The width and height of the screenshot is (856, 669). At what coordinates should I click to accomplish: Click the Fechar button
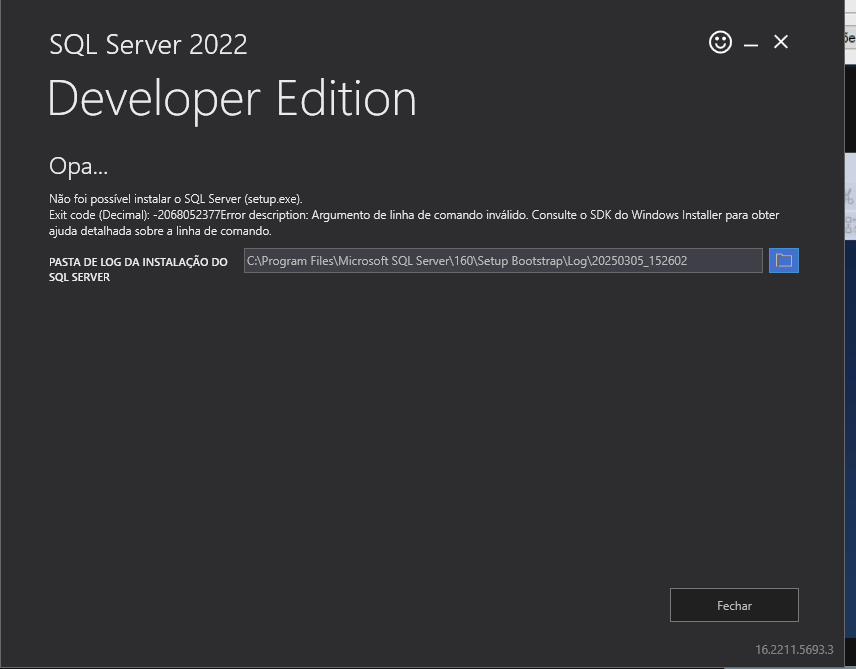coord(734,605)
